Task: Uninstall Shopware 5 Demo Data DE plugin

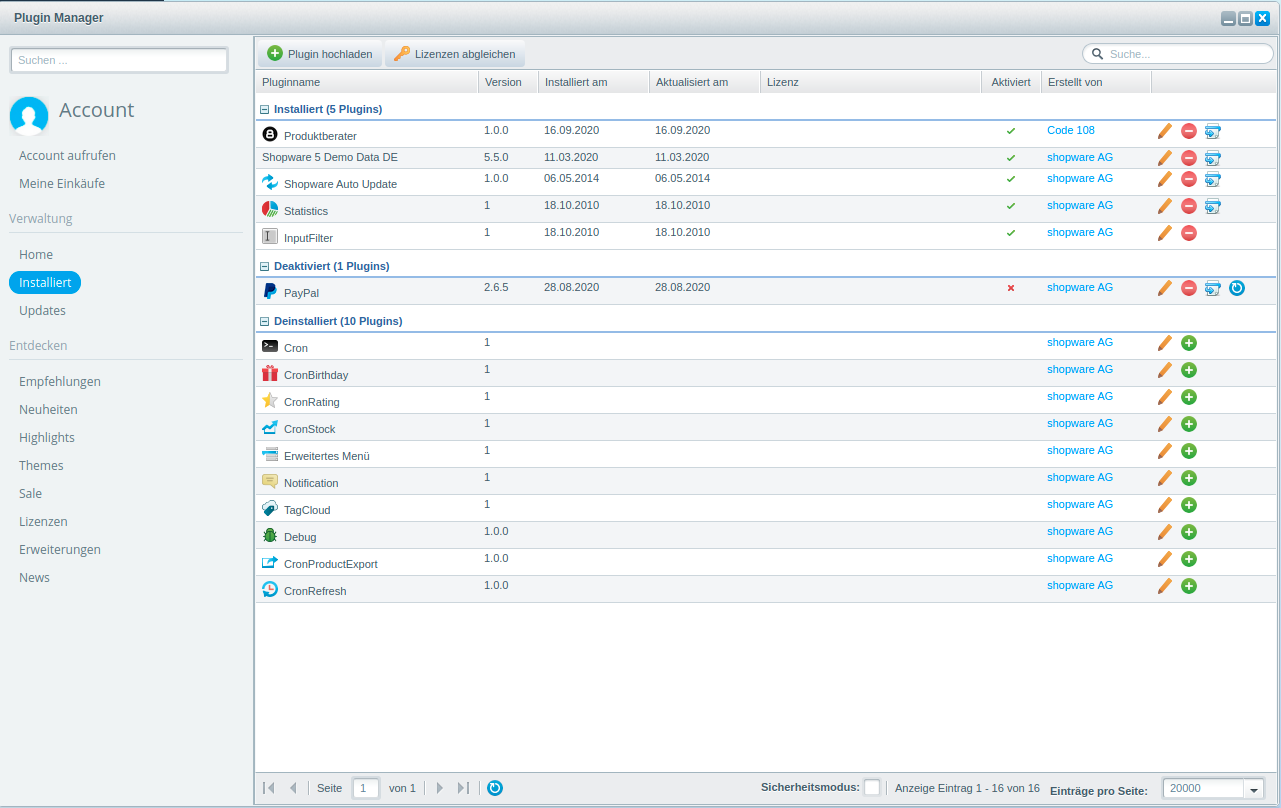Action: coord(1189,158)
